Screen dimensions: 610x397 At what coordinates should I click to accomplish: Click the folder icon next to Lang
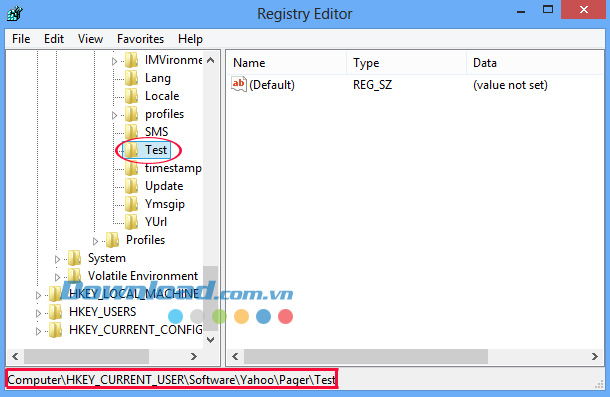[x=131, y=78]
